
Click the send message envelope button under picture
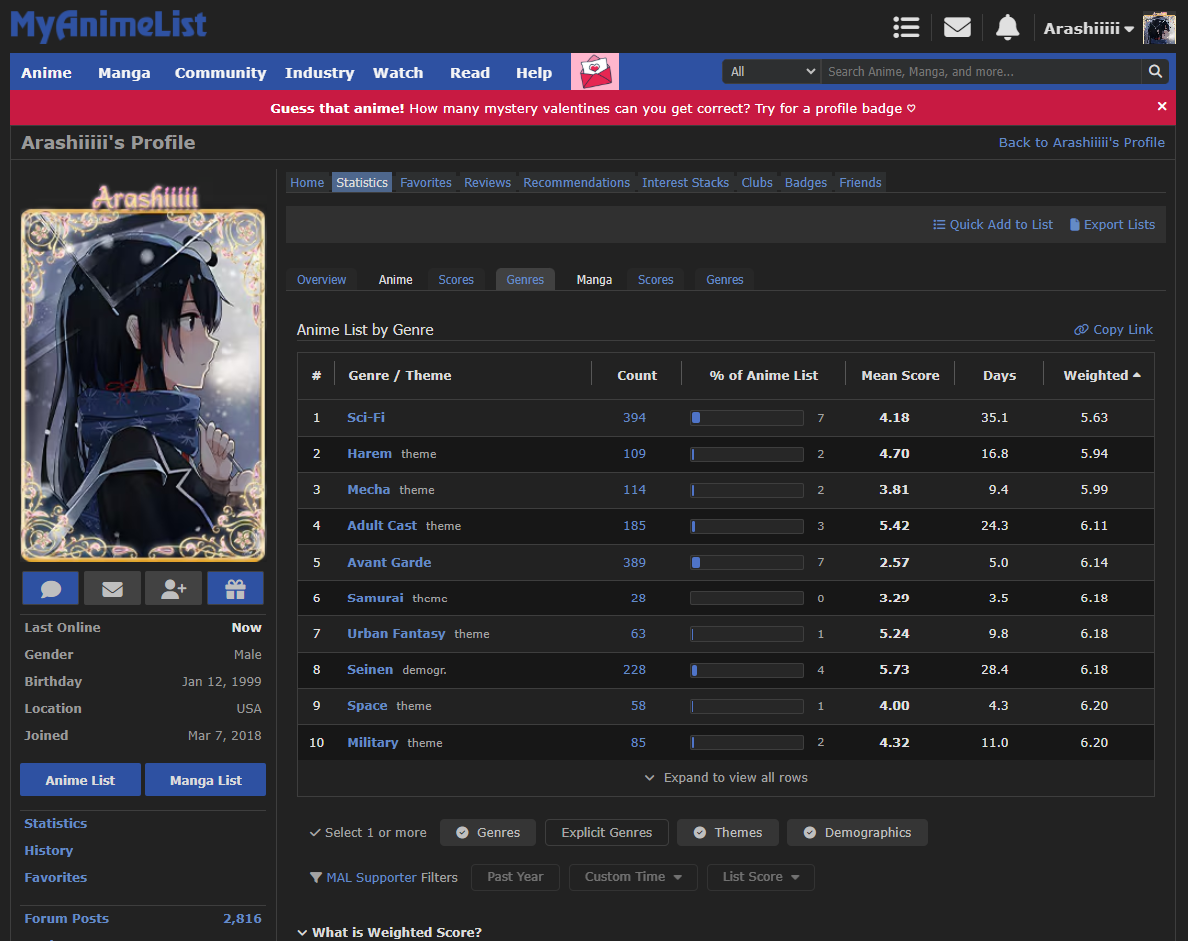112,589
